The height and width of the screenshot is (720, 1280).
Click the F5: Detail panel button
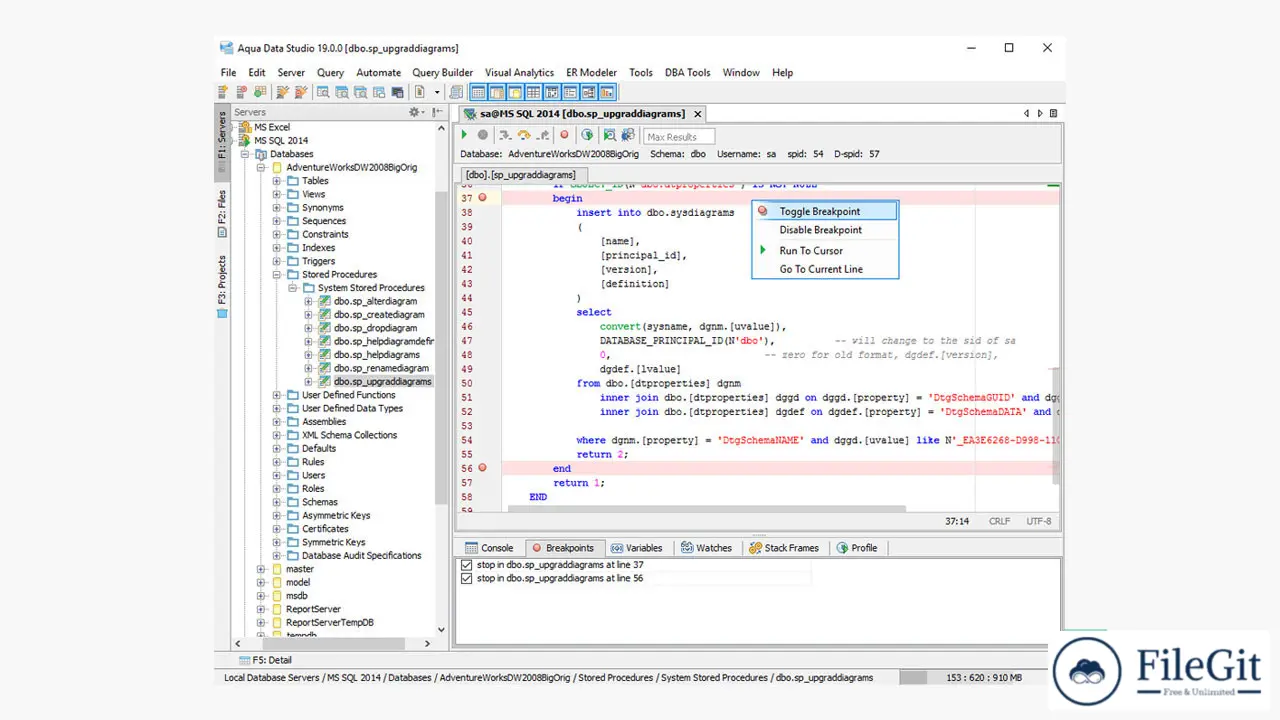pyautogui.click(x=265, y=660)
